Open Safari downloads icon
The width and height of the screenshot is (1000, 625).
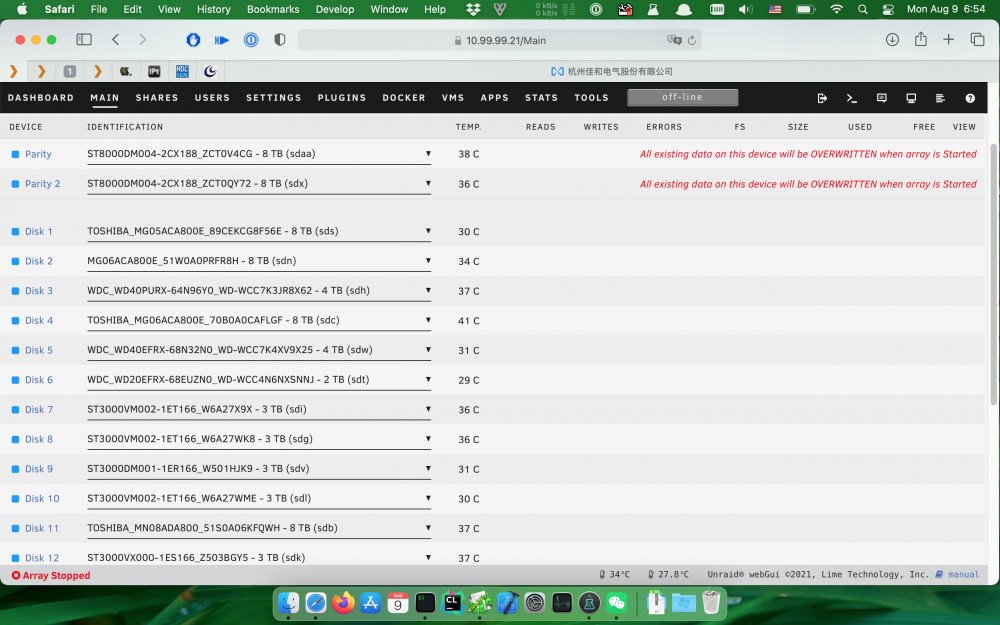892,40
